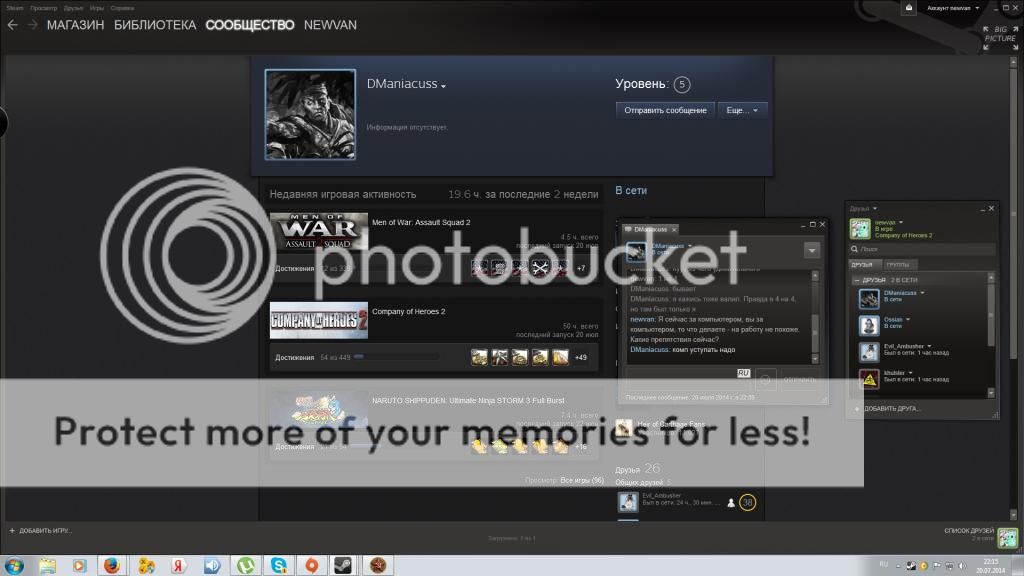
Task: Click the friends list vertical scrollbar
Action: tap(991, 336)
